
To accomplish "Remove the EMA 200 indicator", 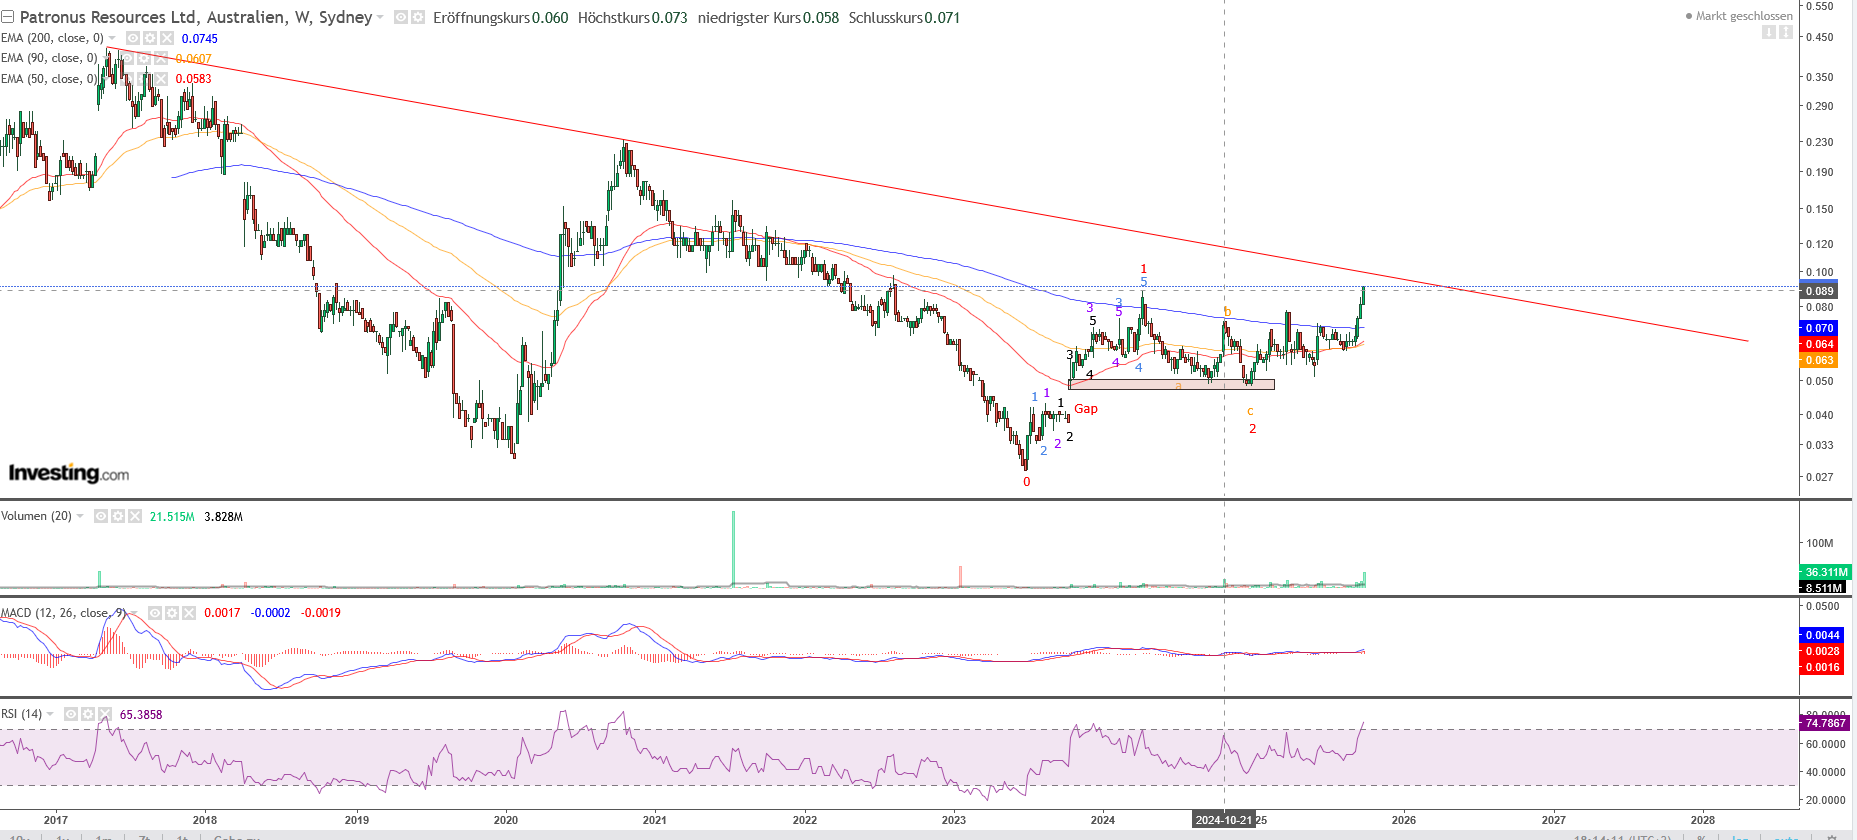I will point(166,38).
